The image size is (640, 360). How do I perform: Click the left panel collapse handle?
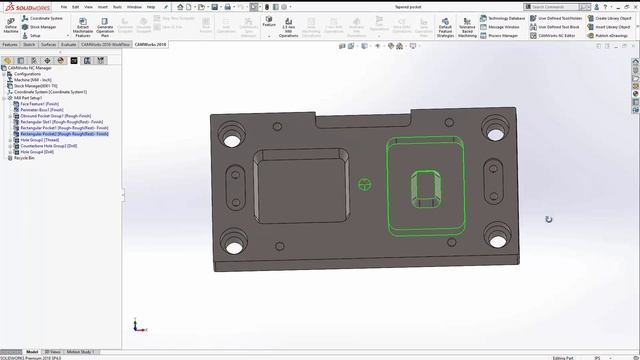(122, 195)
